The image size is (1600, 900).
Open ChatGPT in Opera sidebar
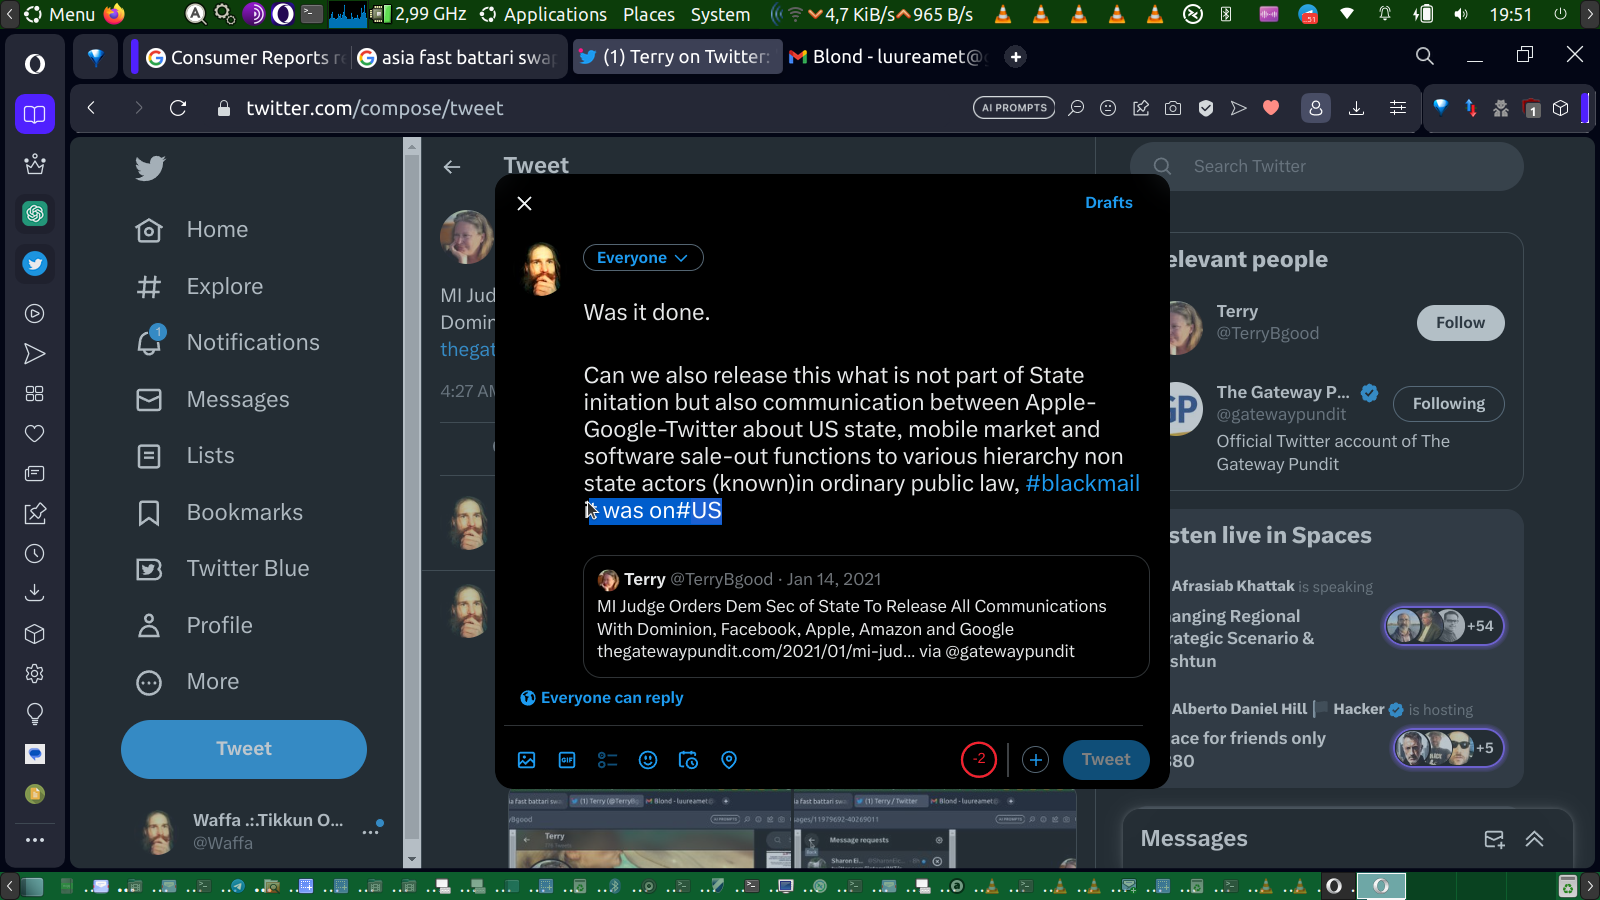coord(35,213)
